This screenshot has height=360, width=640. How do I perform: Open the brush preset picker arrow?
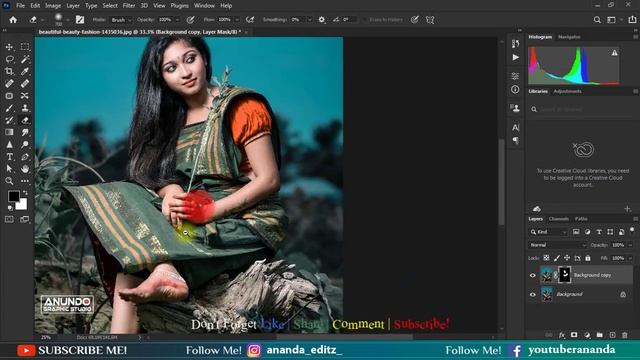[x=68, y=20]
